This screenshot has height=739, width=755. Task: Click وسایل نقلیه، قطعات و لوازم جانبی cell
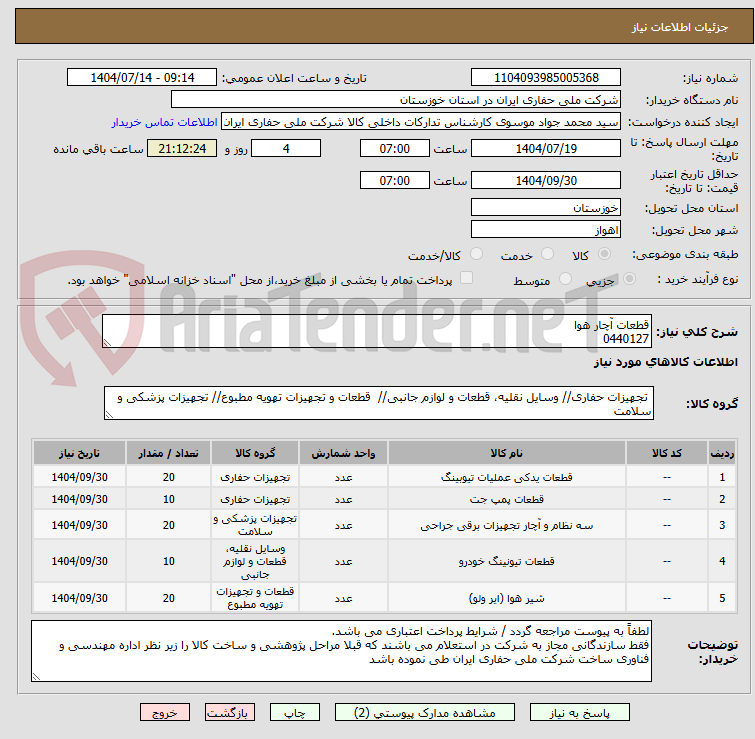(x=255, y=561)
